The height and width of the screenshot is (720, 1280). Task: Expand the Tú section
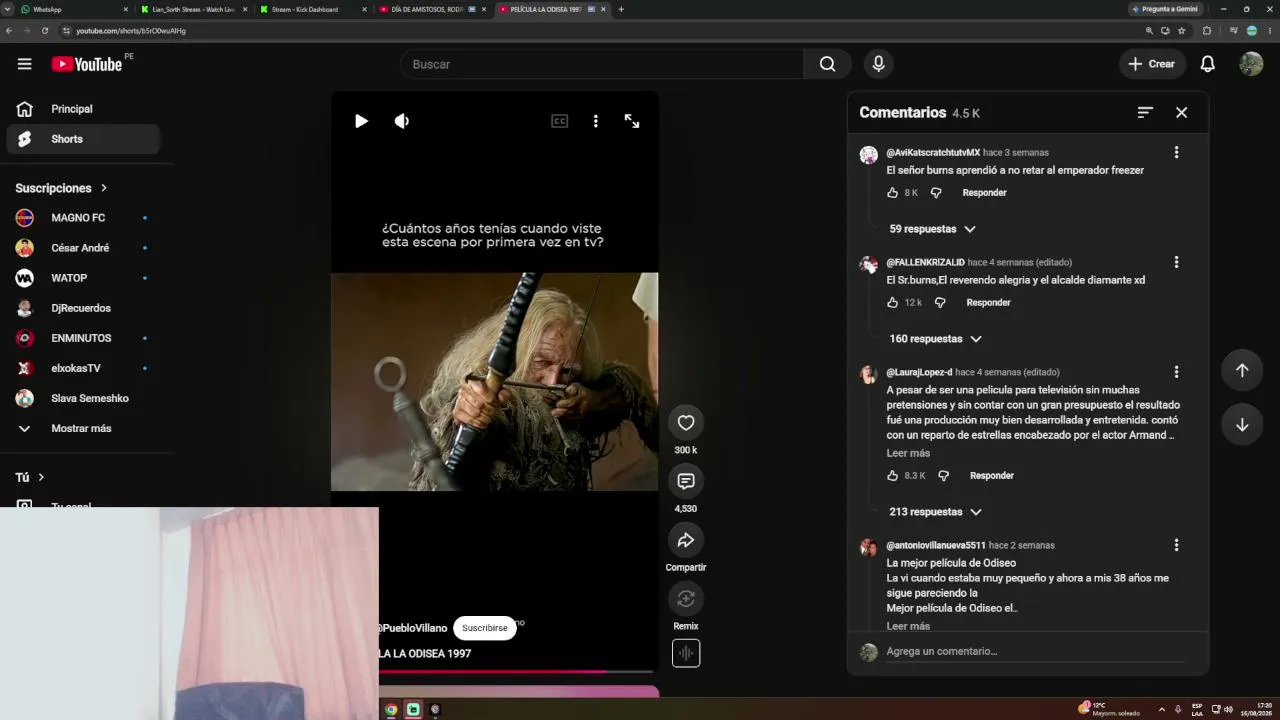pyautogui.click(x=30, y=477)
